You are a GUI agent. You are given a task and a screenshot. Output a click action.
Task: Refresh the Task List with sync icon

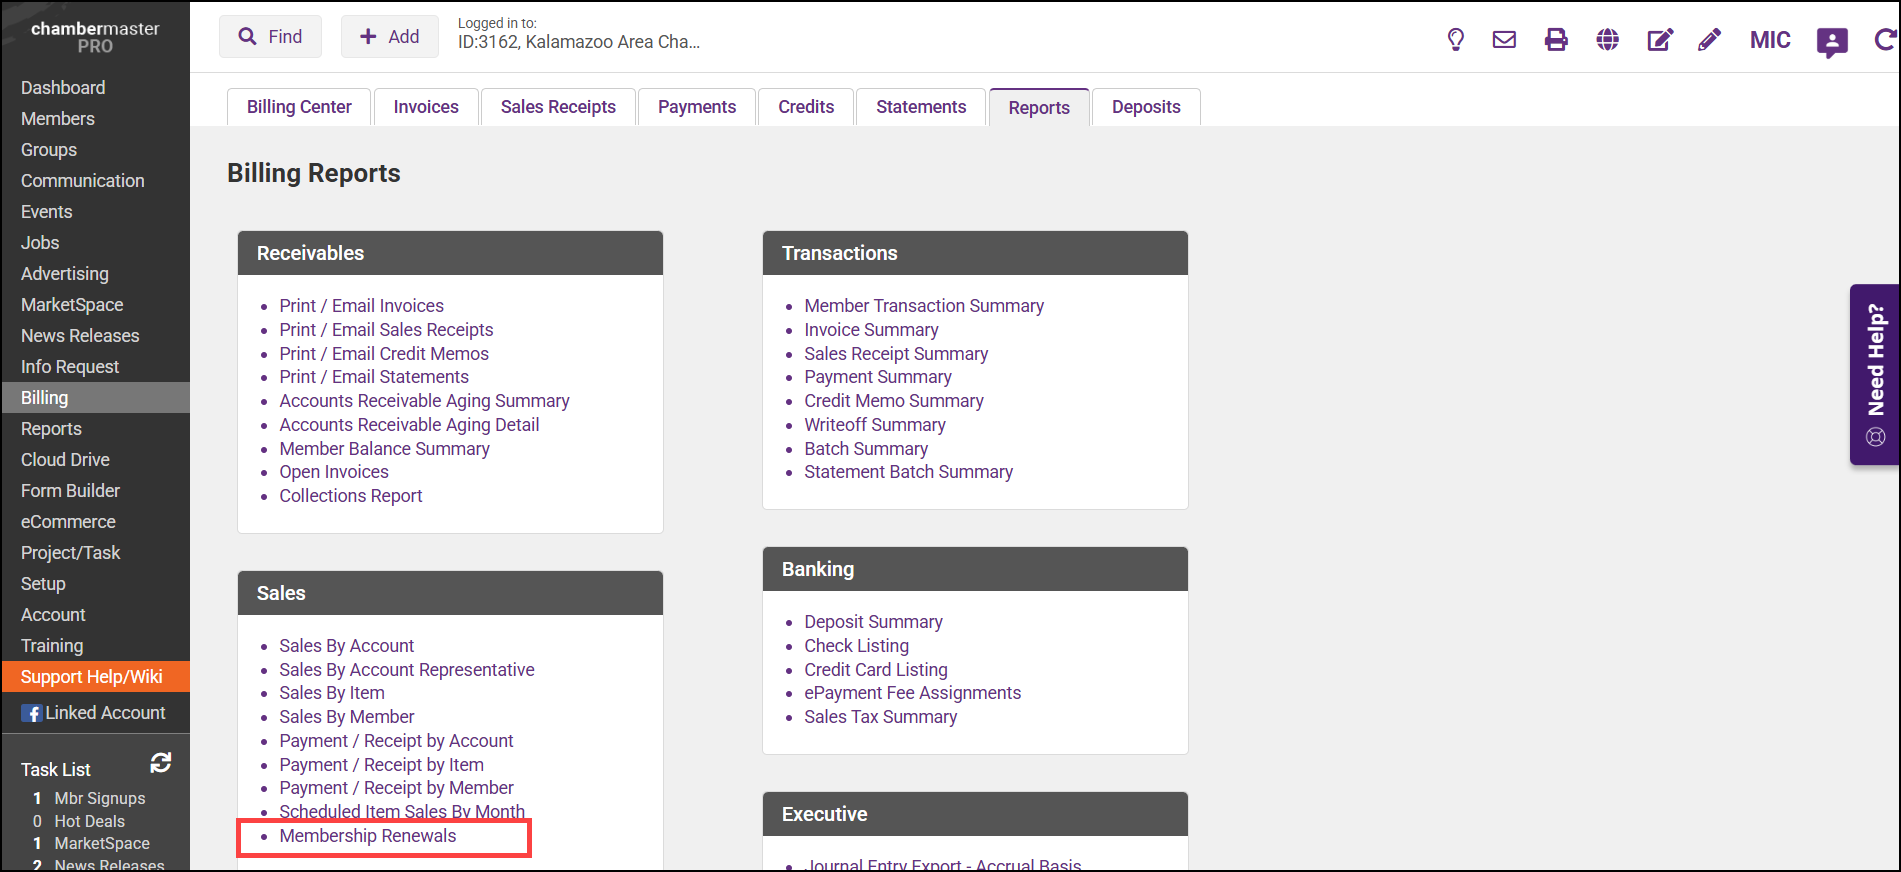point(160,763)
